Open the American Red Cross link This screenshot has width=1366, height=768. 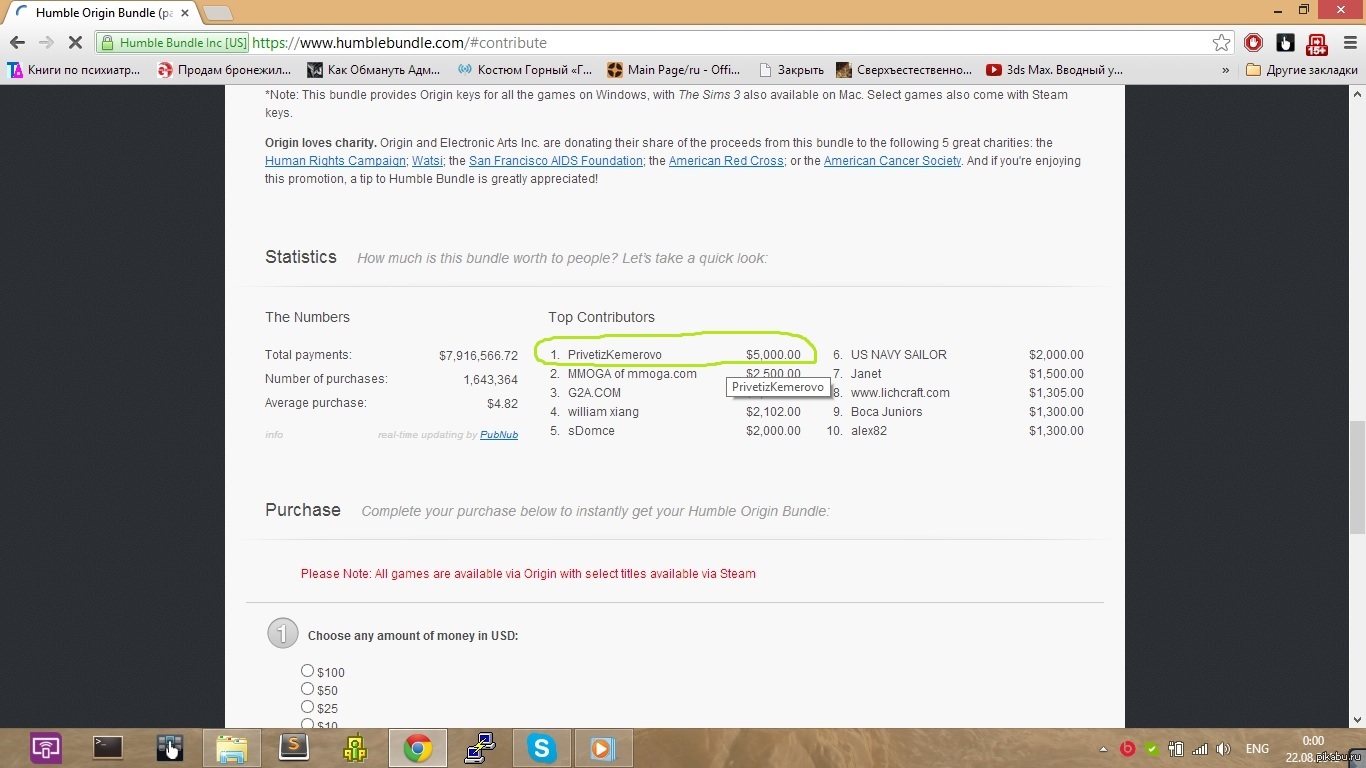(726, 161)
